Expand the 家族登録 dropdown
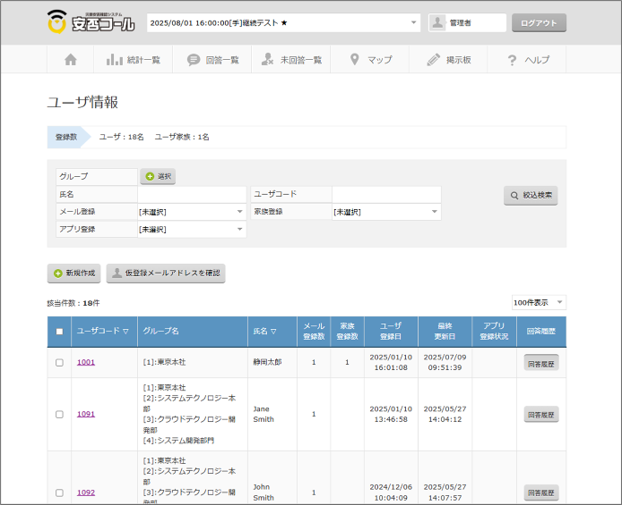 tap(386, 212)
